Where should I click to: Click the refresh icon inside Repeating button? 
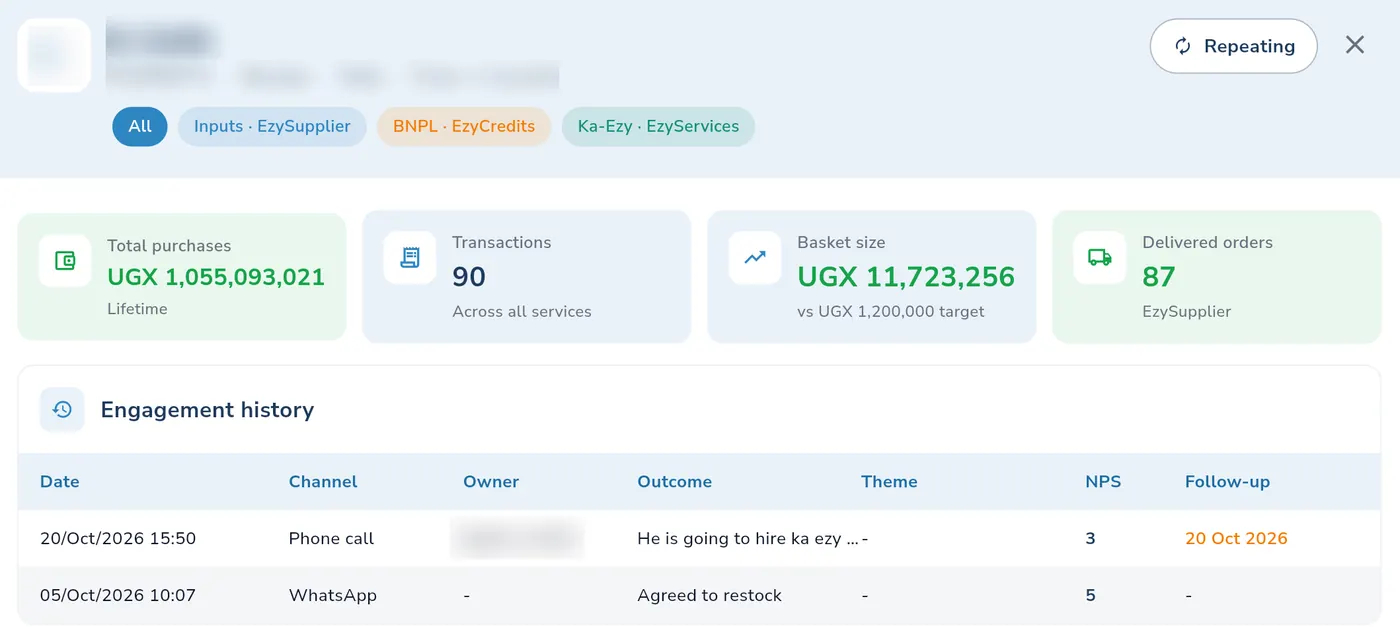point(1183,46)
